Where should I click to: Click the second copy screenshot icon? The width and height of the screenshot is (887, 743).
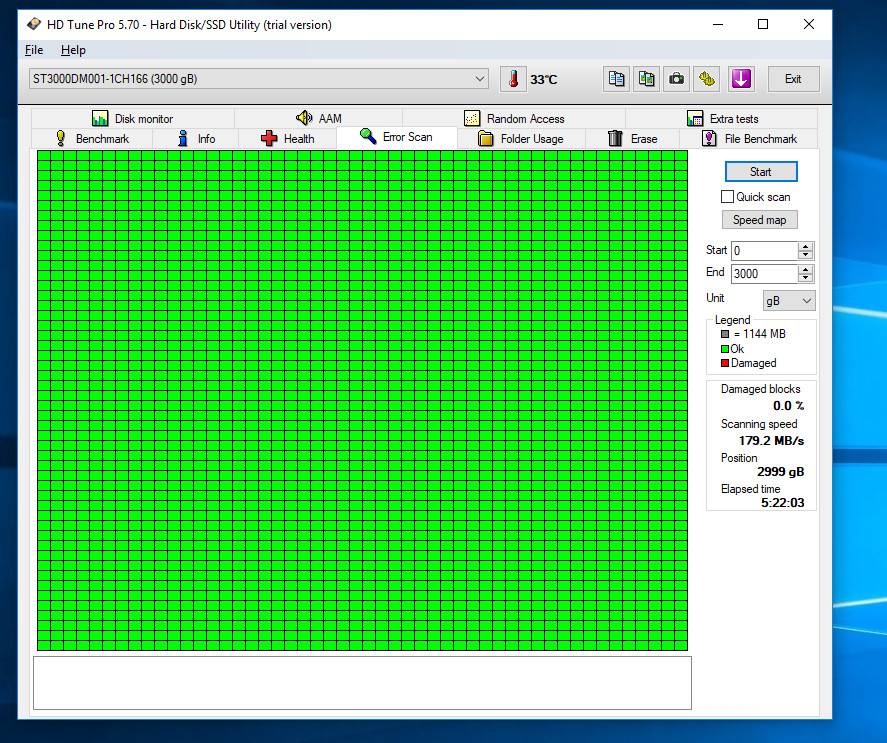(x=646, y=79)
